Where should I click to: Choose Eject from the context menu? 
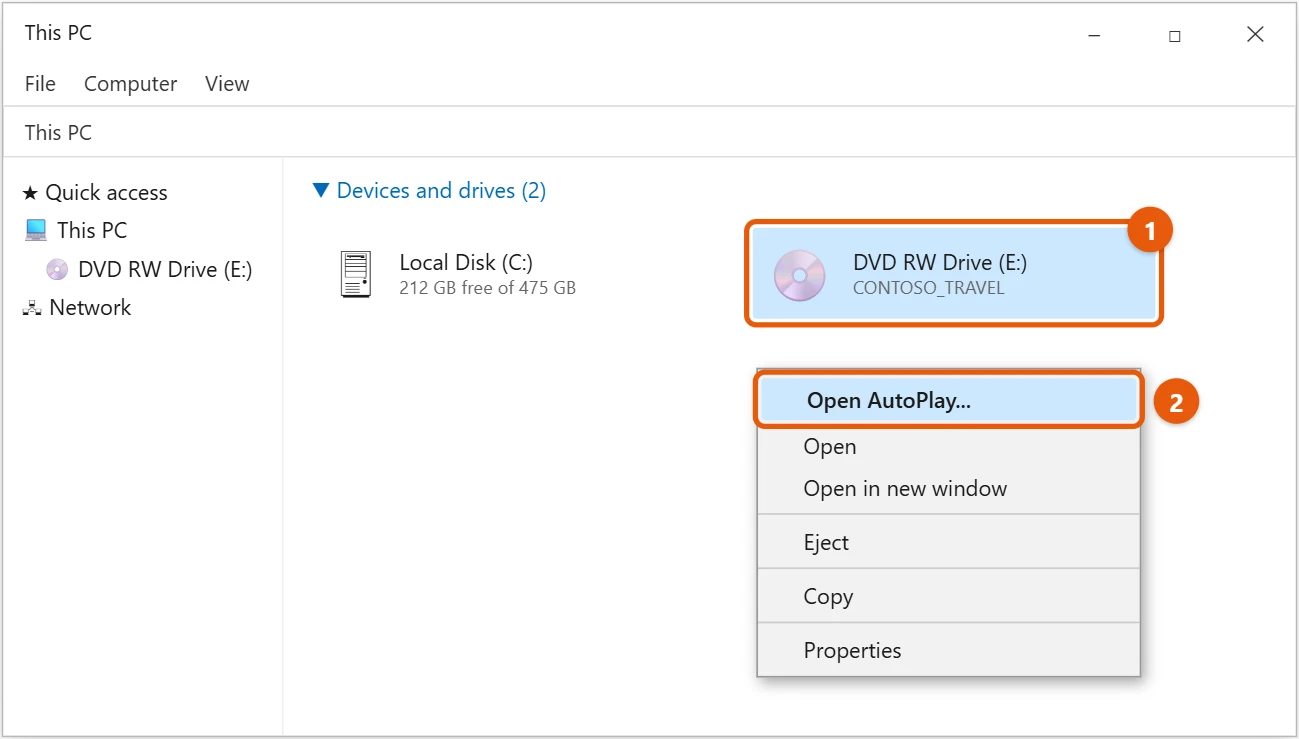coord(948,543)
